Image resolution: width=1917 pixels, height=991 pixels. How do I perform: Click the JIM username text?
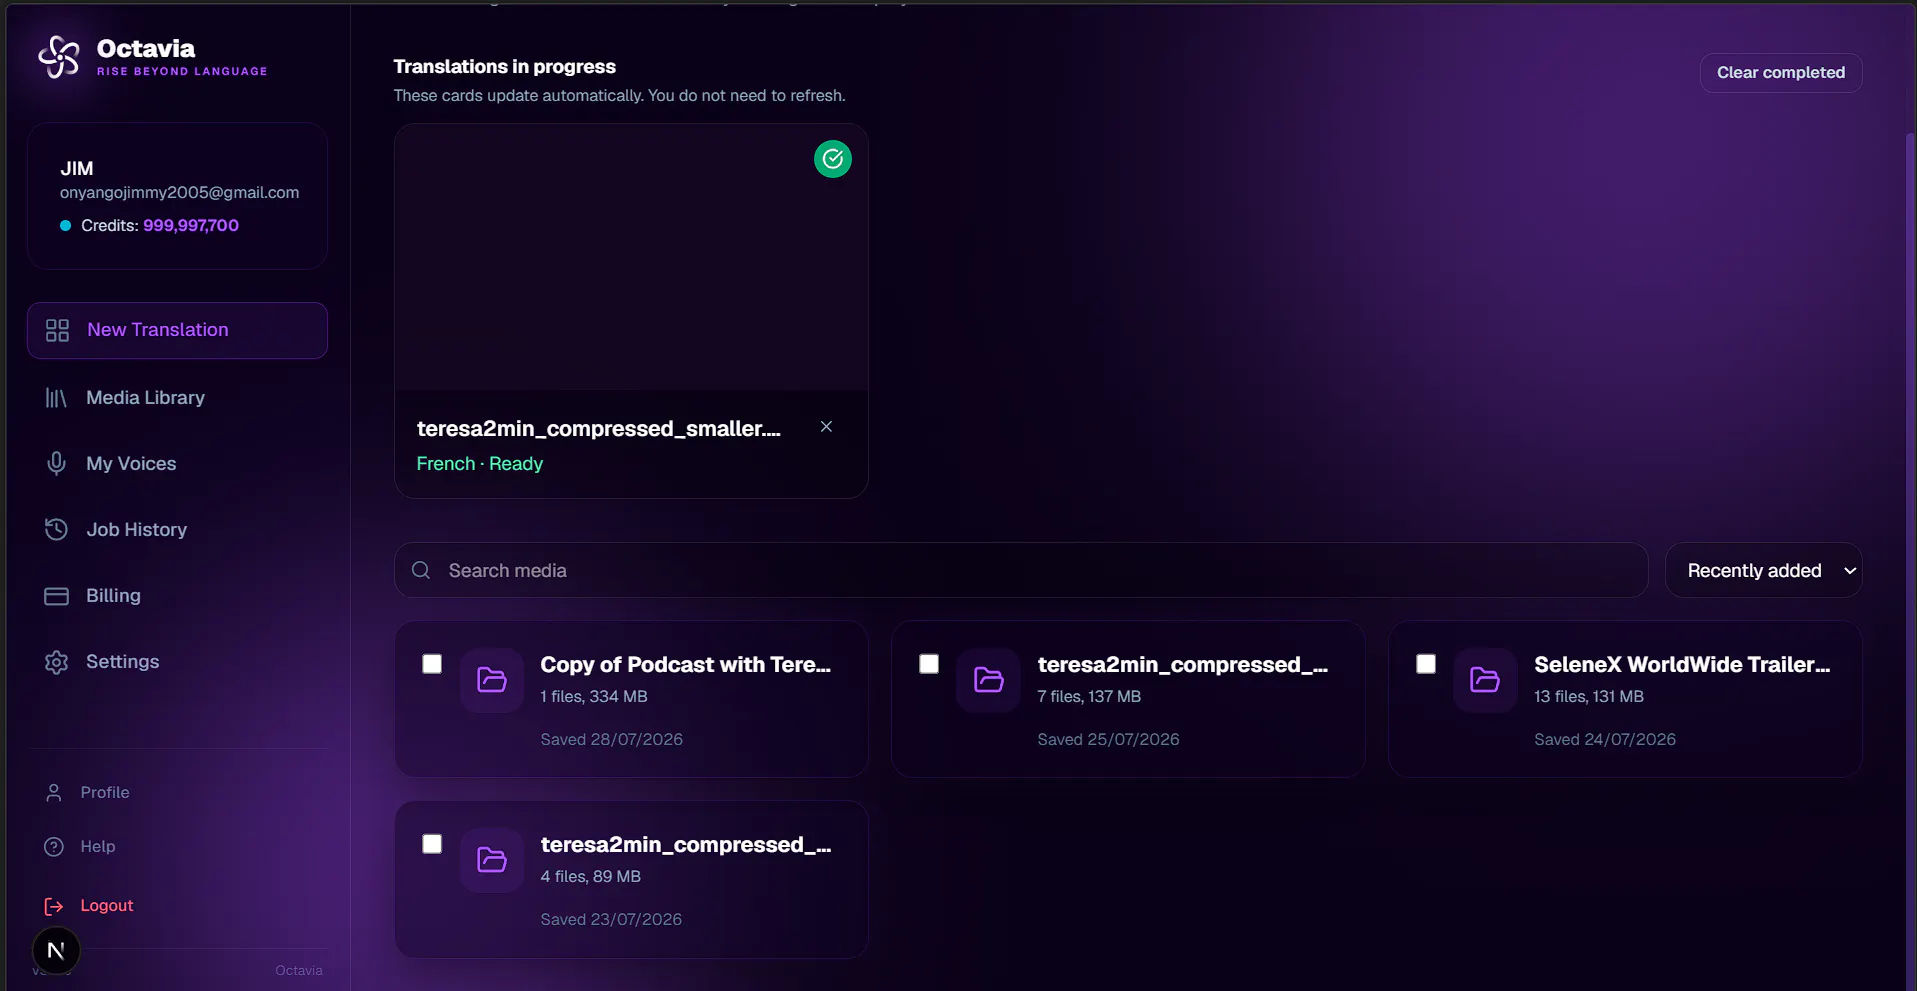77,169
